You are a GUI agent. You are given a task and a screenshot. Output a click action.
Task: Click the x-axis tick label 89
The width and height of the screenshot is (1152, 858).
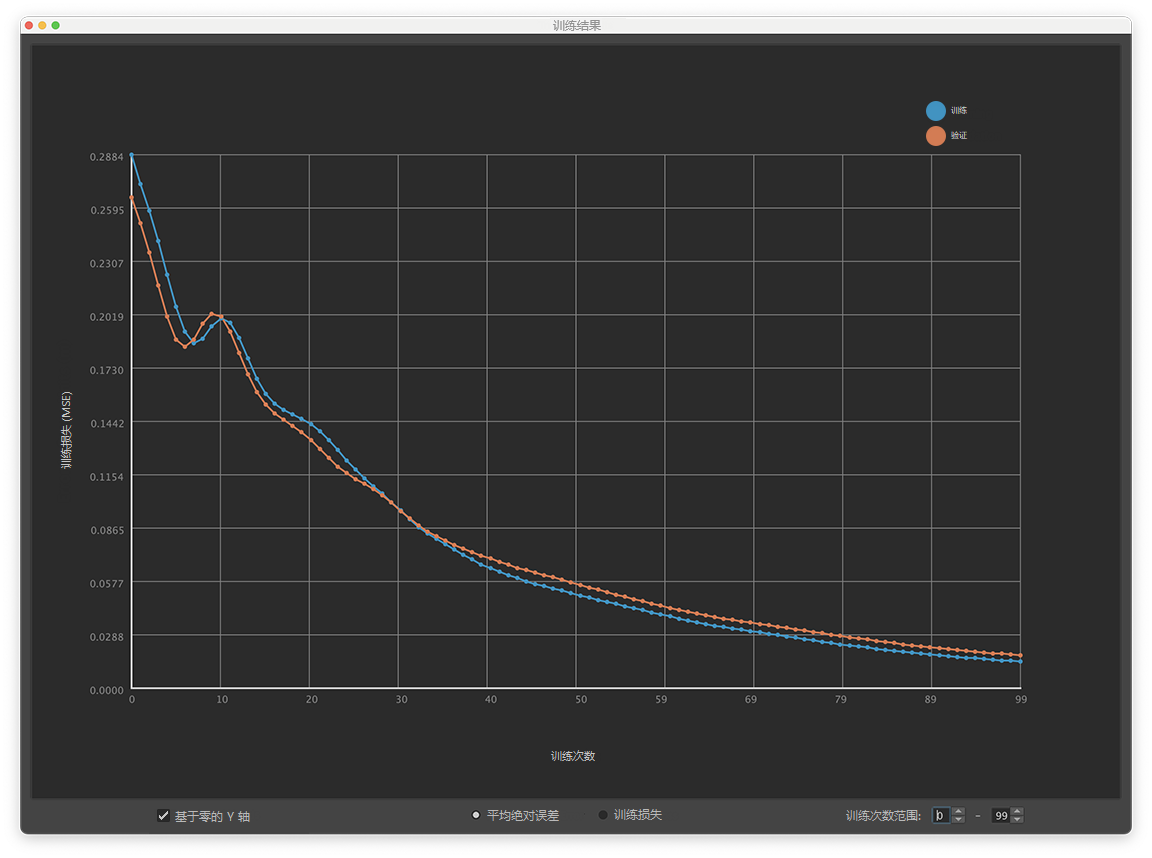click(931, 700)
